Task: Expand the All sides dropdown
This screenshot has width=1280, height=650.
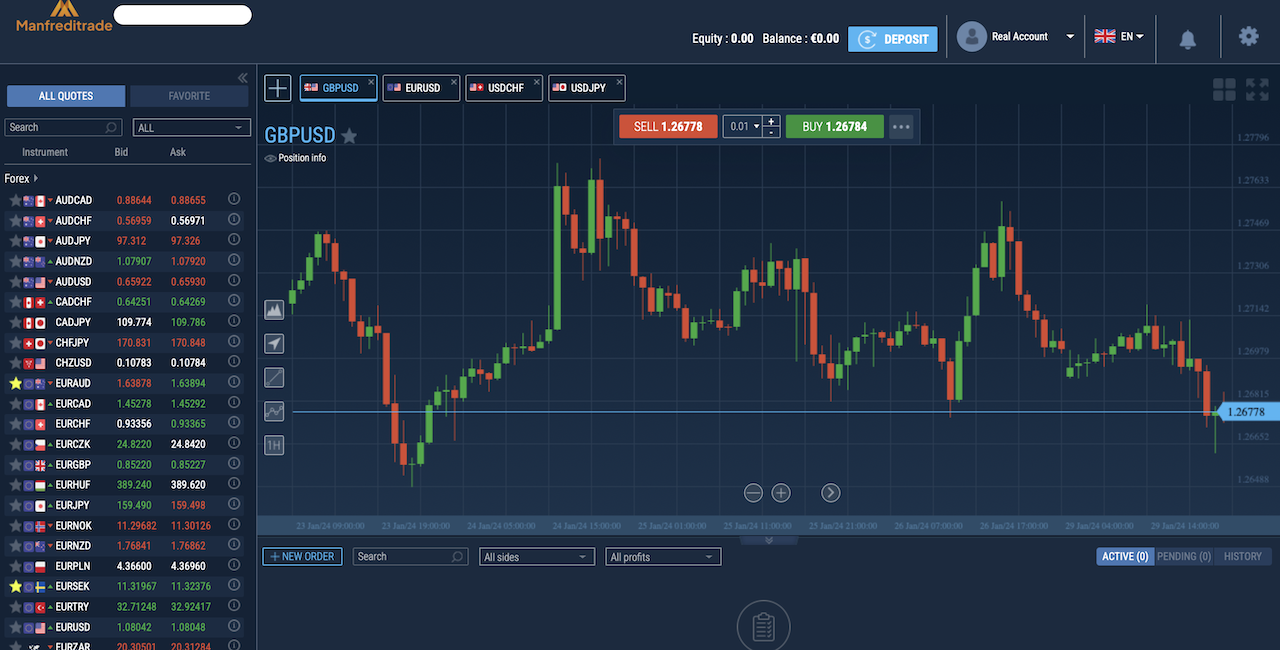Action: (537, 557)
